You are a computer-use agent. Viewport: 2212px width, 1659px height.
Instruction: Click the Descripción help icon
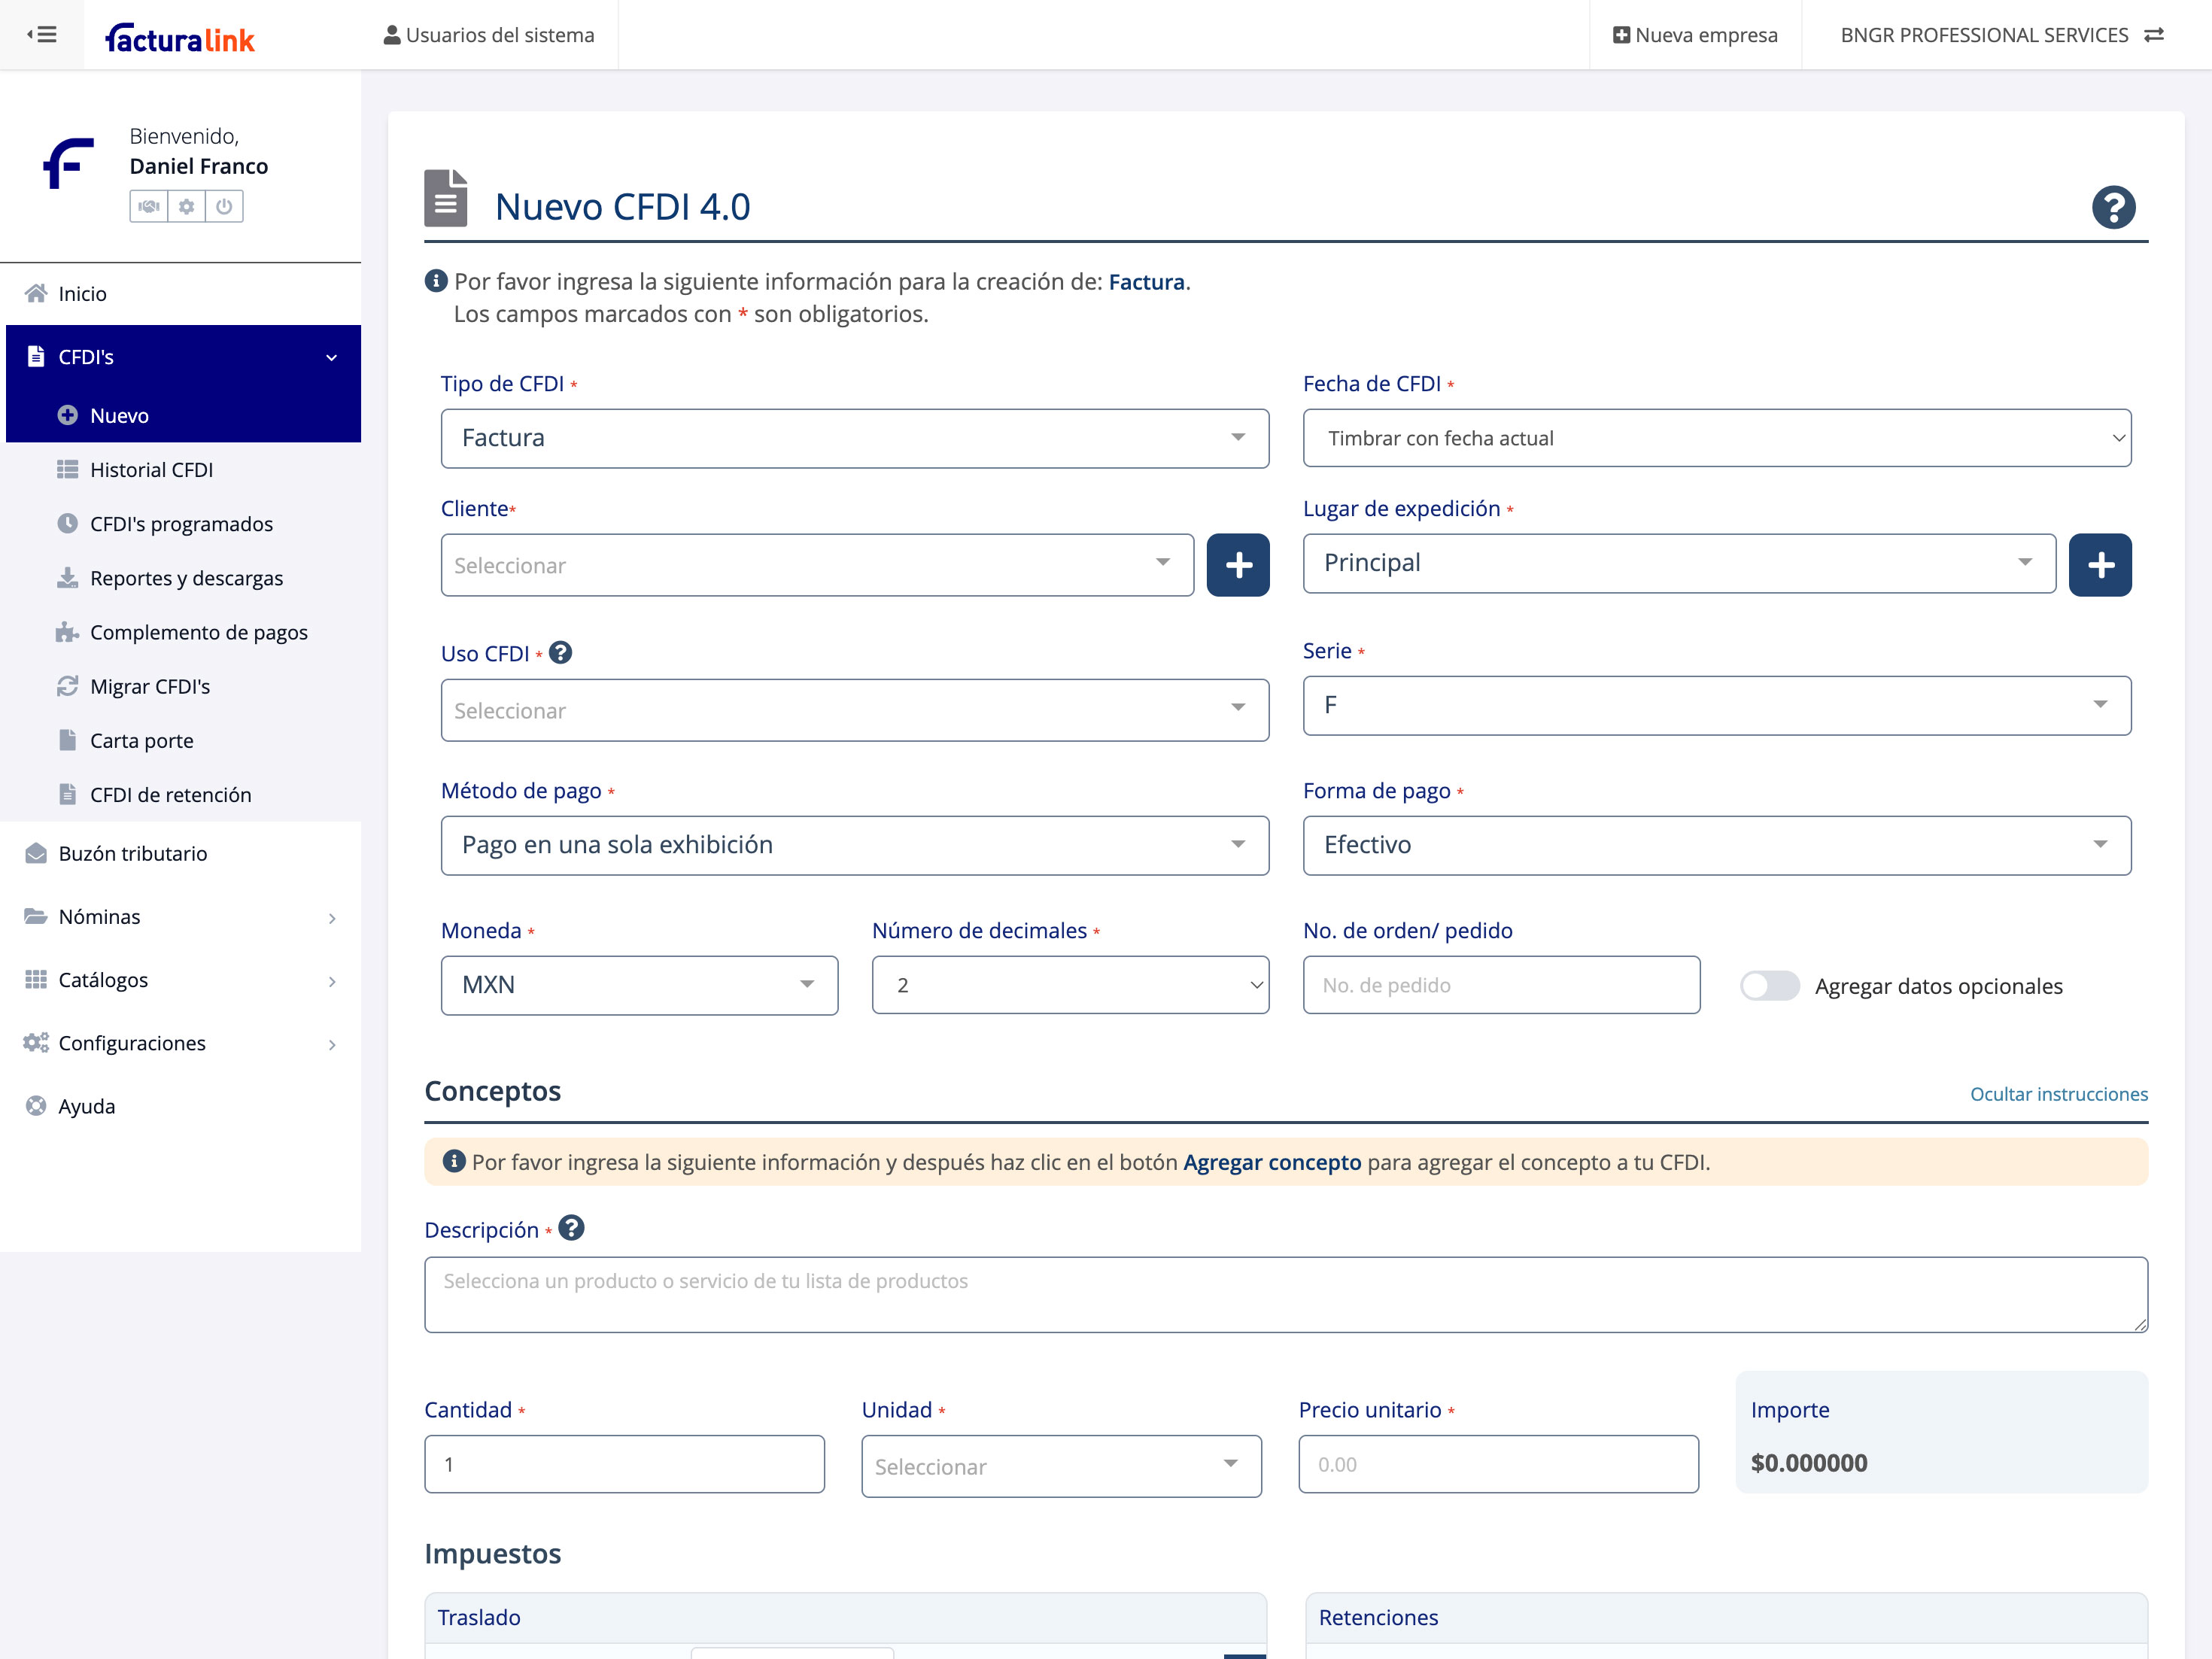tap(571, 1228)
